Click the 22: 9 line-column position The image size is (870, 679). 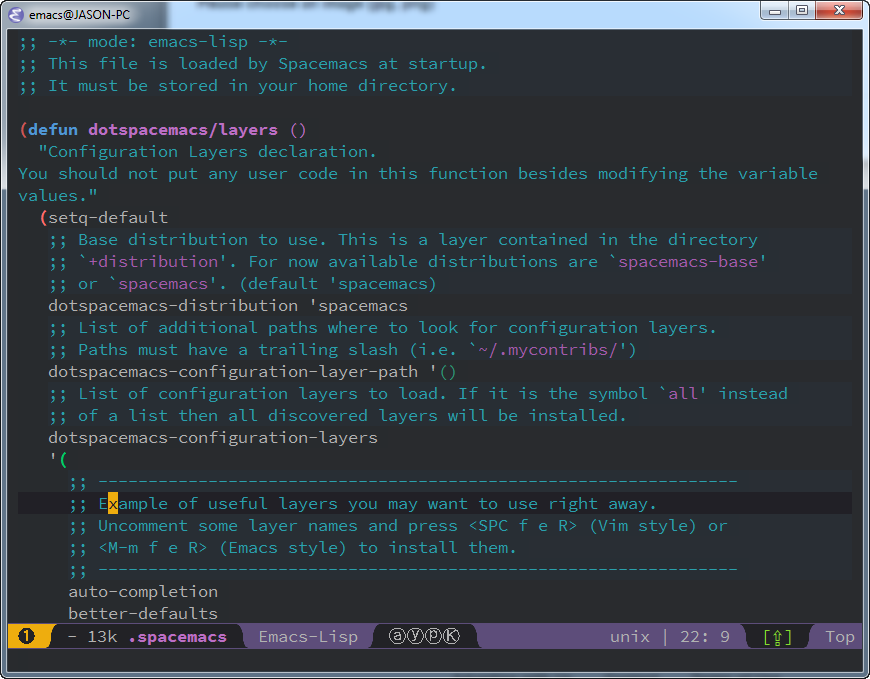pyautogui.click(x=705, y=637)
